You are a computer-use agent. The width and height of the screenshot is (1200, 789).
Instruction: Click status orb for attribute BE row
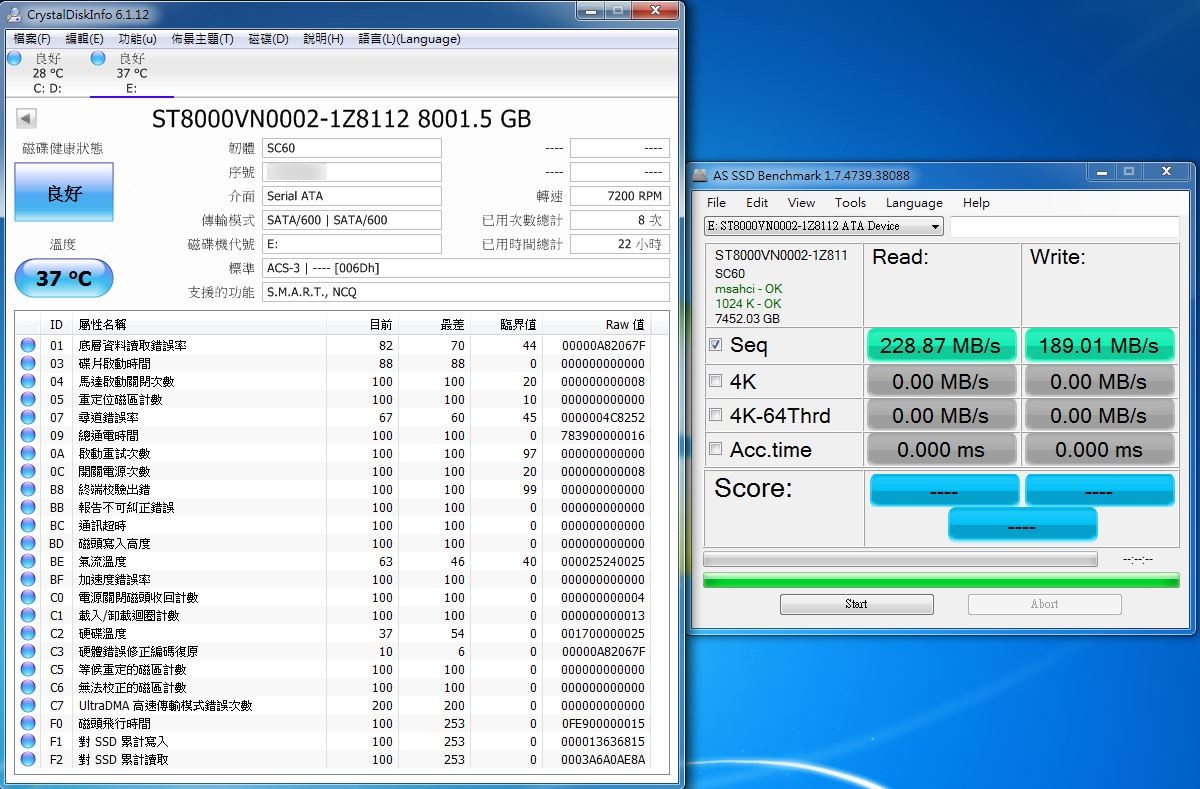tap(28, 562)
